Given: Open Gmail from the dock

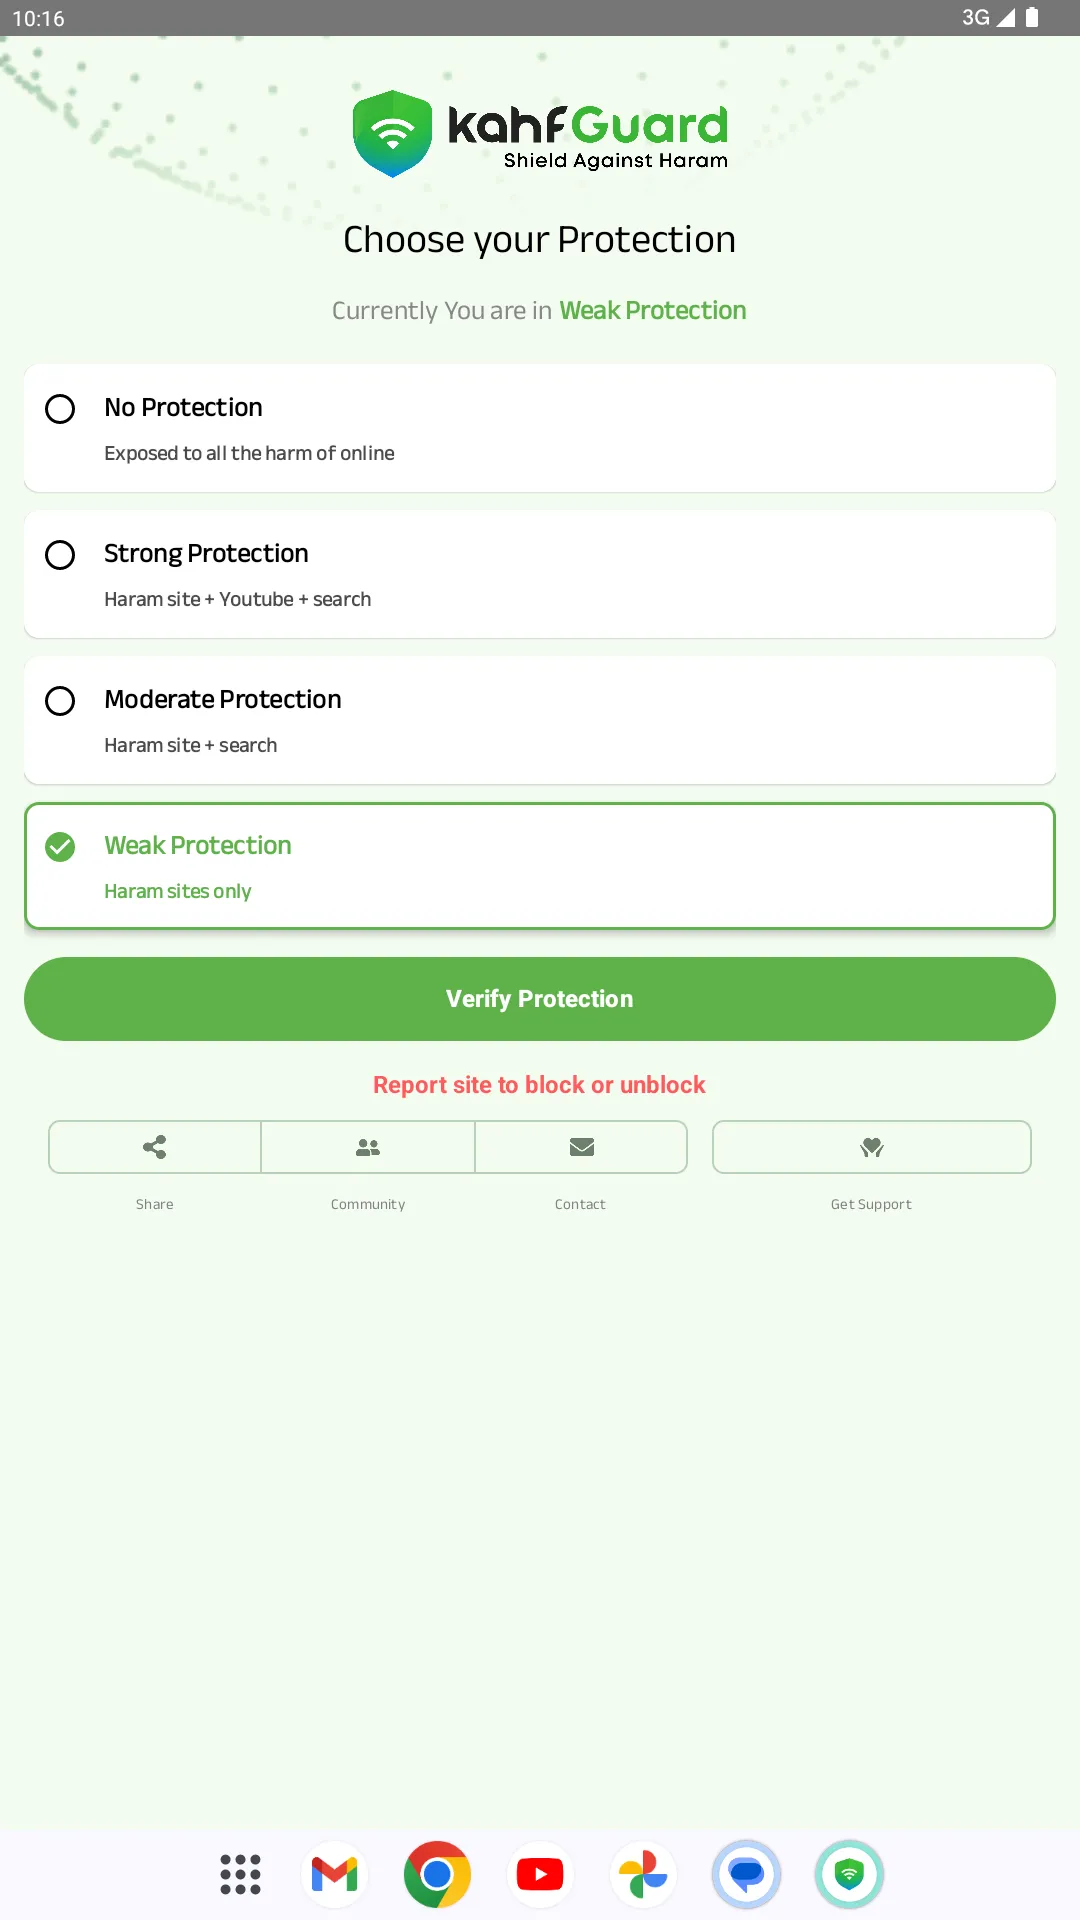Looking at the screenshot, I should pos(334,1875).
